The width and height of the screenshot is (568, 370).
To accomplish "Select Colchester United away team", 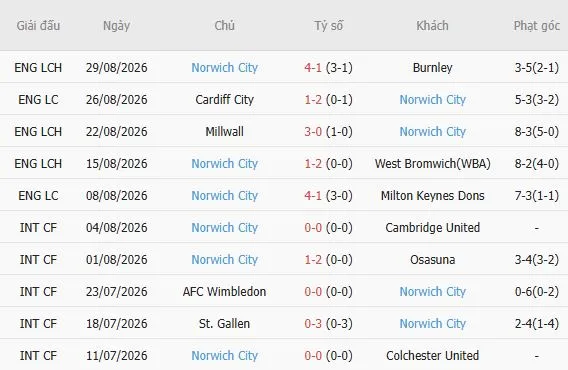I will point(433,356).
